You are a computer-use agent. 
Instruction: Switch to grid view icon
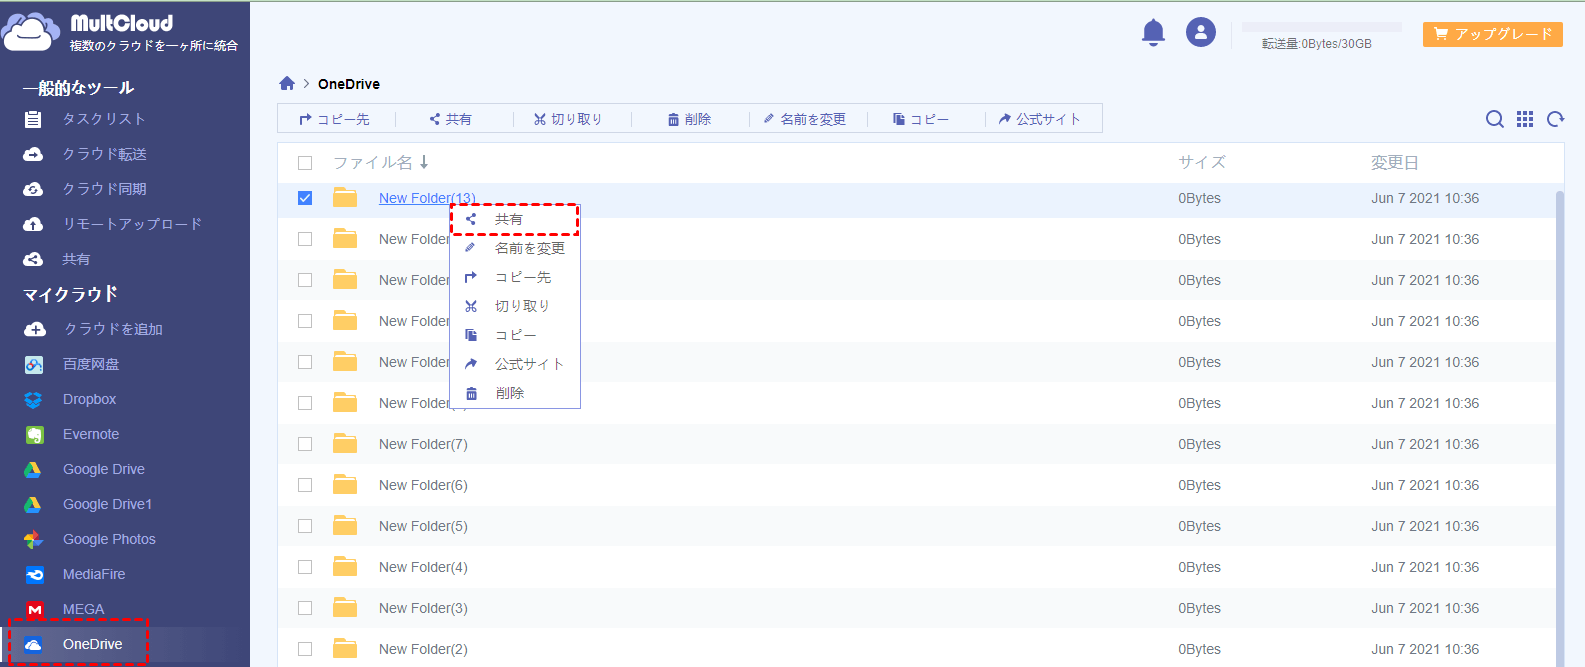(x=1525, y=119)
